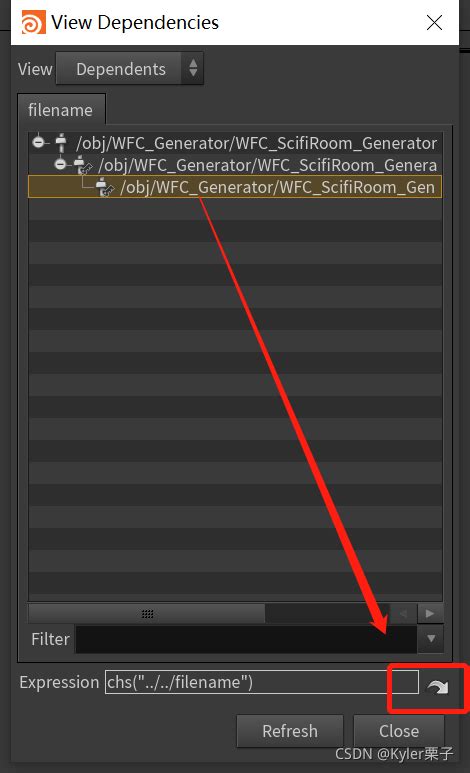Select the first /obj/WFC_Generator tree entry
The image size is (470, 773).
tap(256, 143)
